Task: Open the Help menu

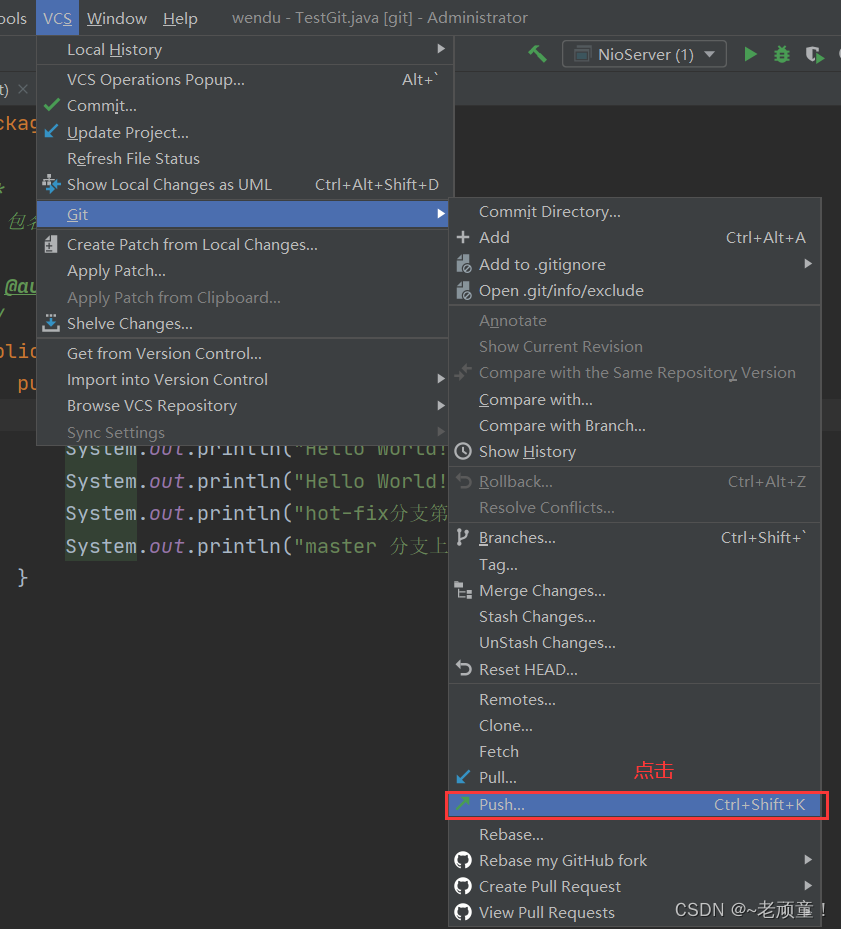Action: coord(180,18)
